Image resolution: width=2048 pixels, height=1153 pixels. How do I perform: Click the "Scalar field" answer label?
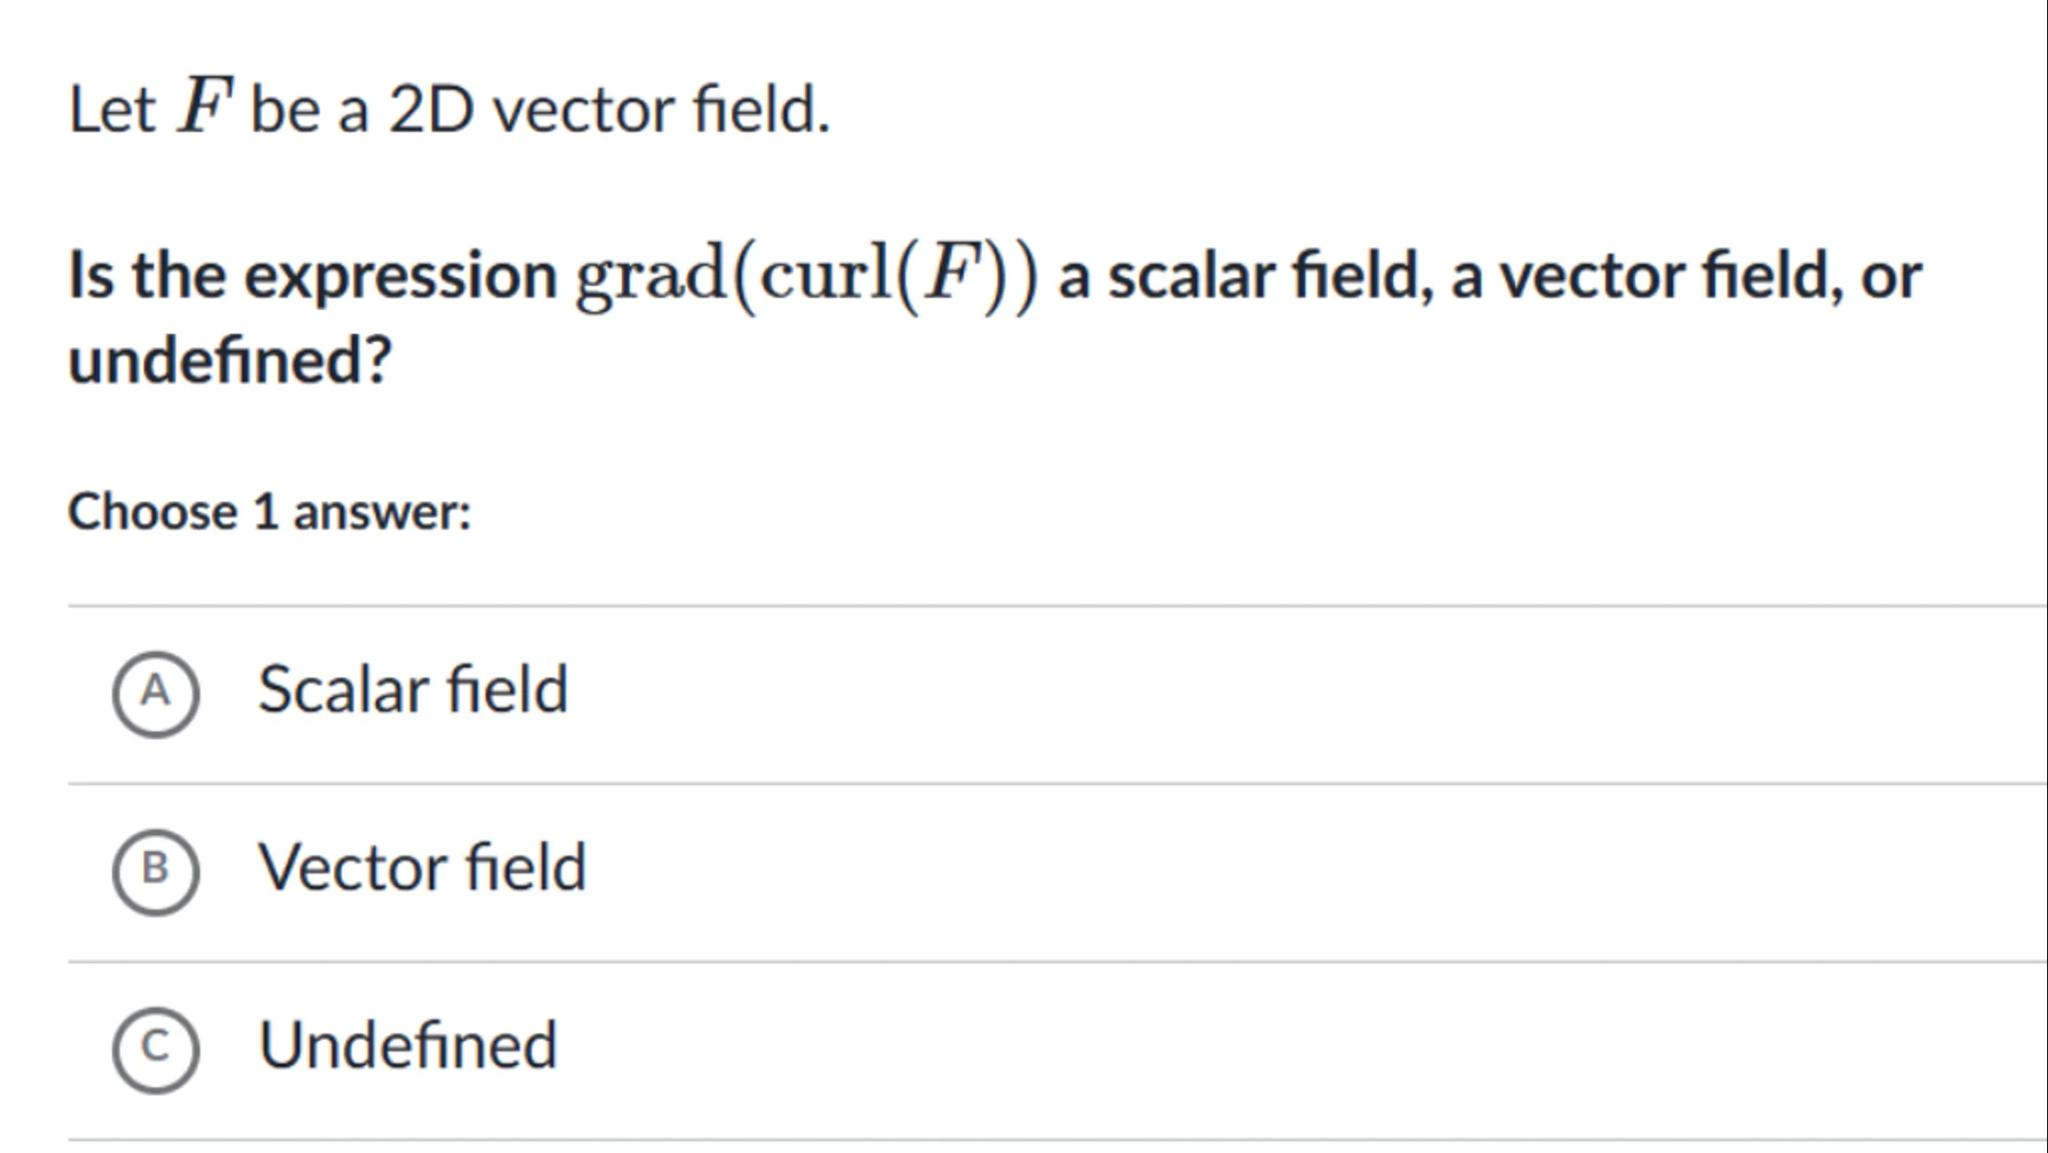412,690
